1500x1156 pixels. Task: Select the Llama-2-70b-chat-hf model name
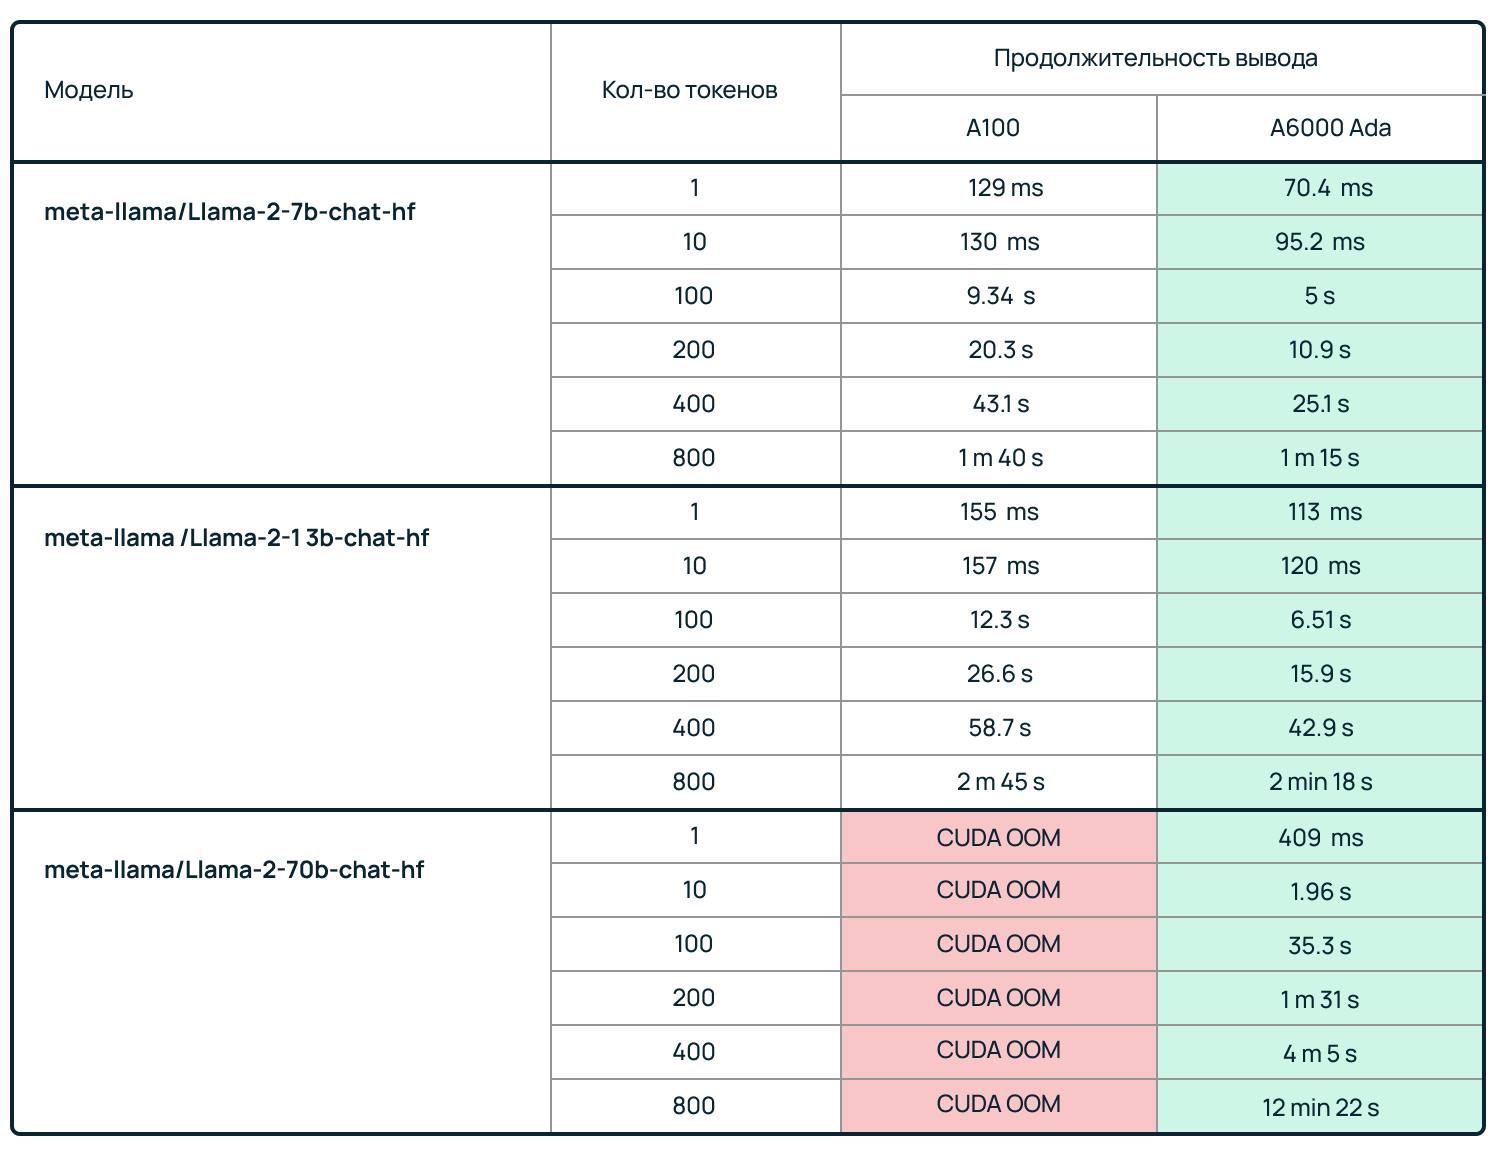click(x=234, y=870)
